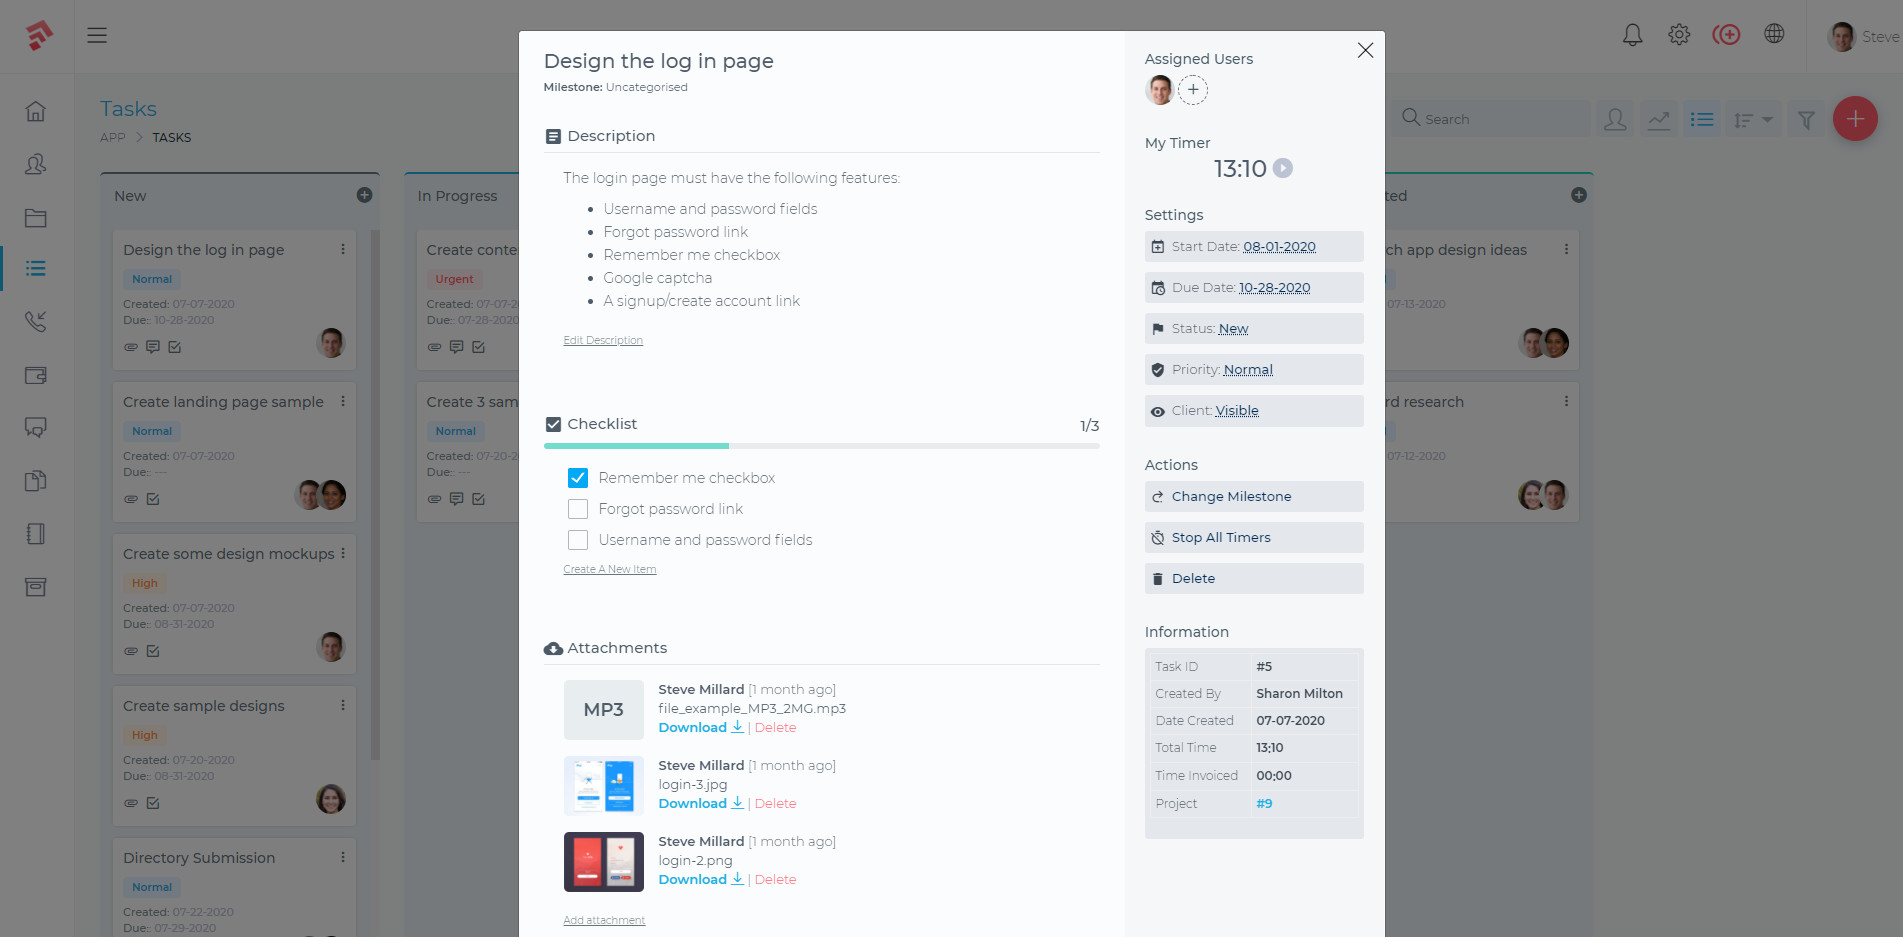Screen dimensions: 1903x937
Task: Open the hamburger menu
Action: coord(97,34)
